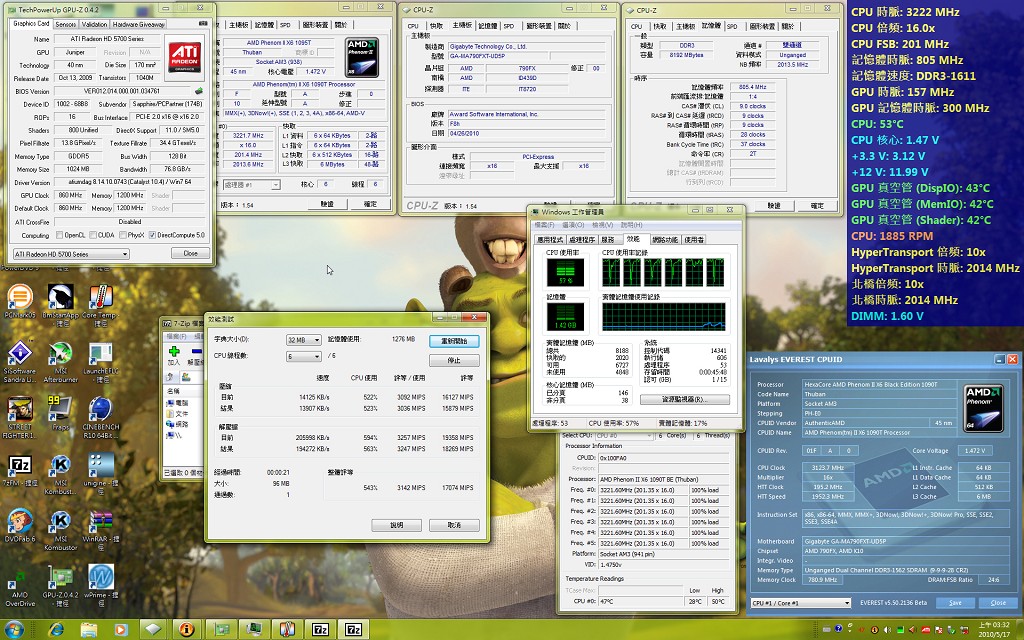This screenshot has width=1024, height=640.
Task: Expand the processor selection dropdown in CPU-Z
Action: [251, 185]
